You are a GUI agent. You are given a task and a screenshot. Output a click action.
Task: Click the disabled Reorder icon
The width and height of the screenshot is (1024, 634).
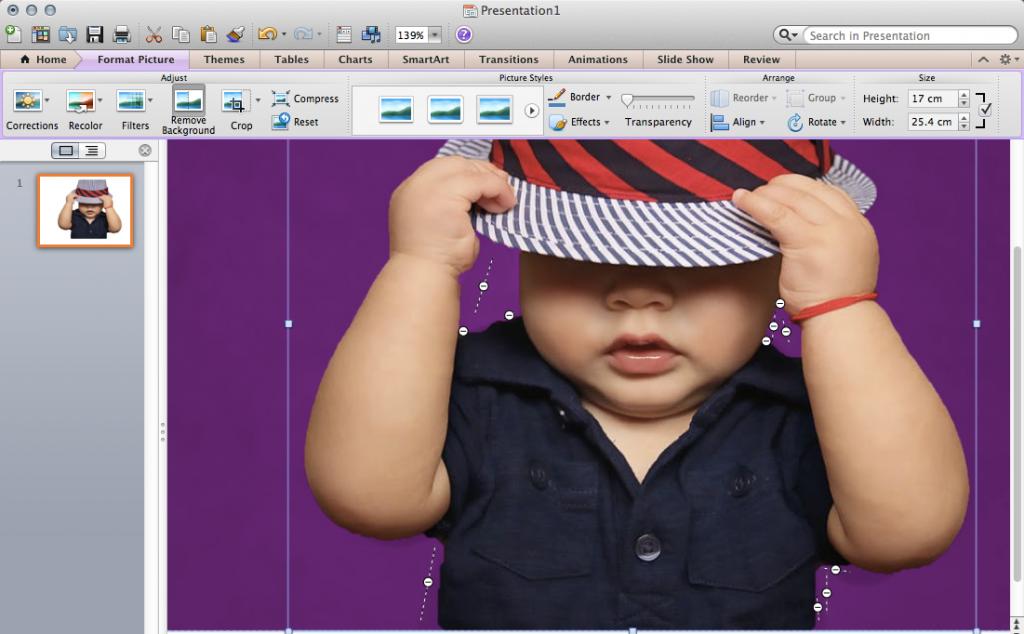click(719, 98)
